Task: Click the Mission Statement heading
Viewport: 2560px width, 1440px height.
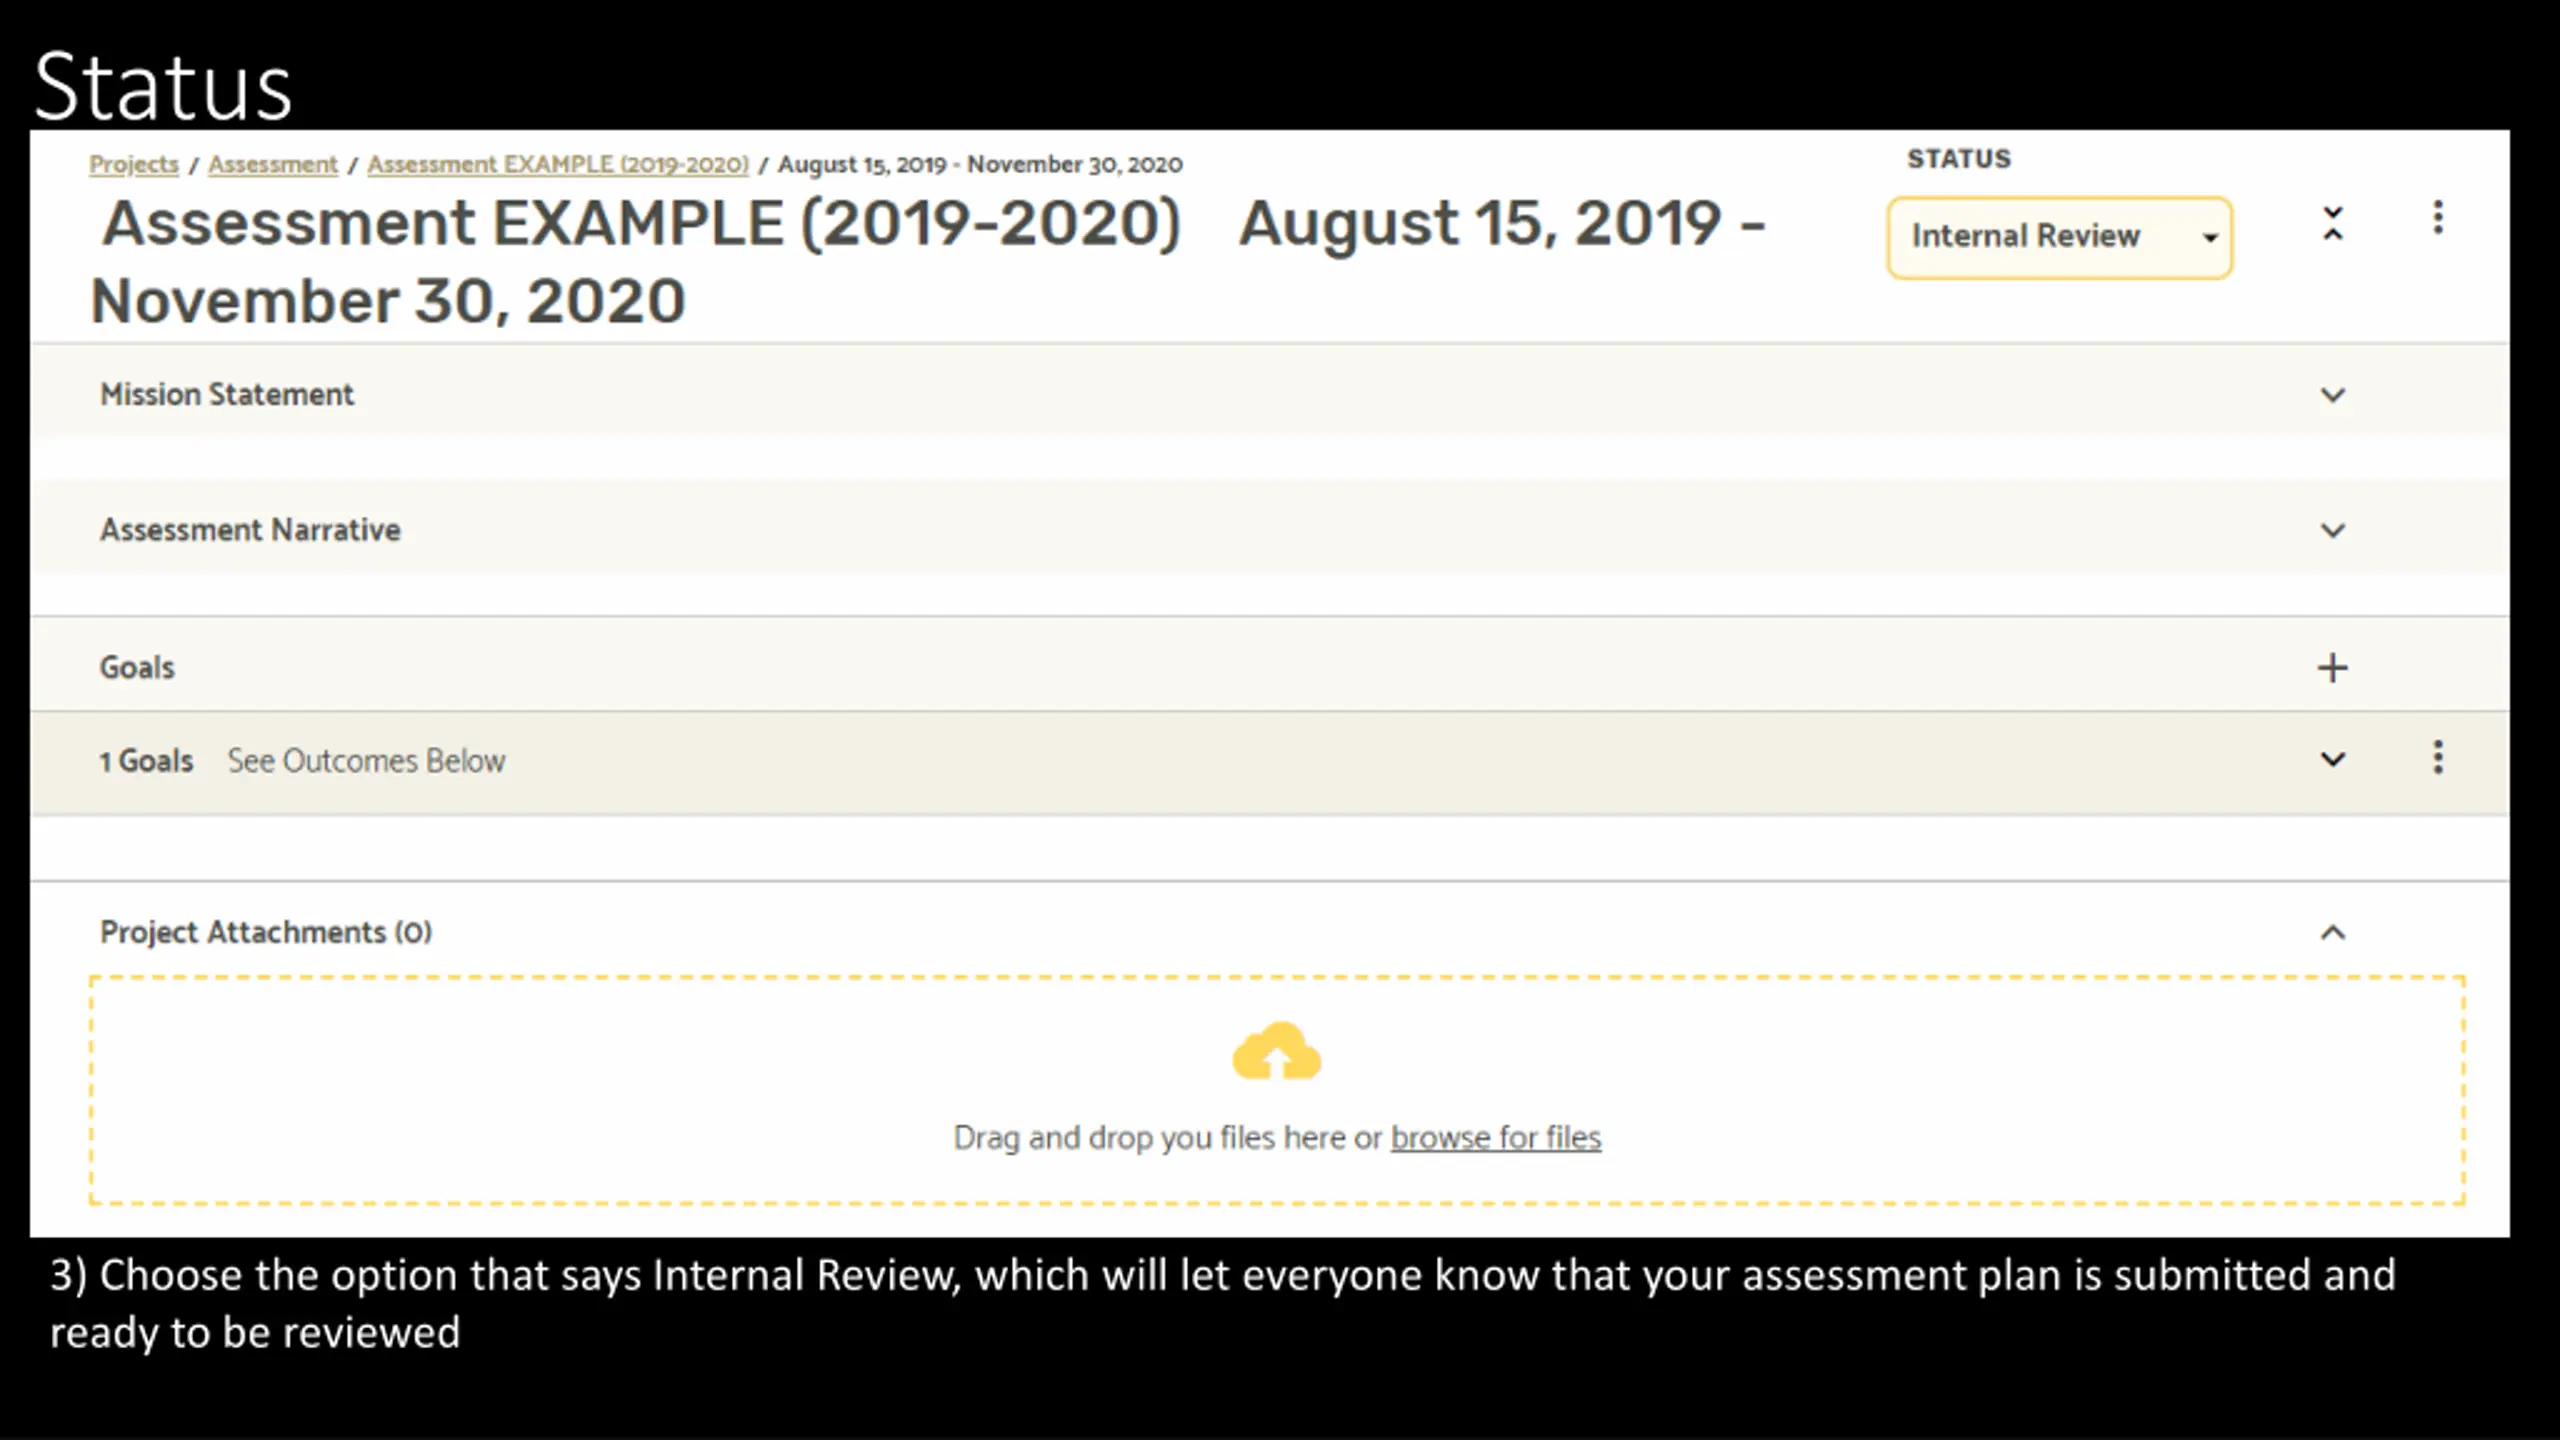Action: click(x=227, y=394)
